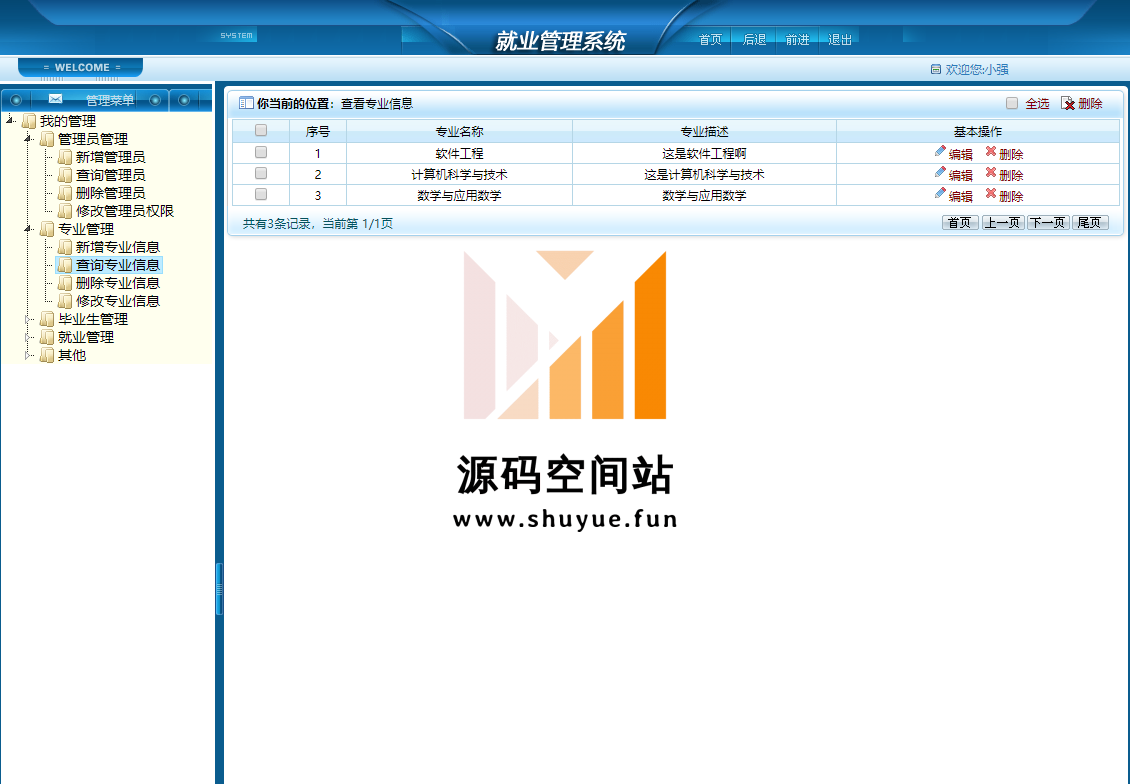1130x784 pixels.
Task: Click the batch delete document icon in header
Action: [x=1068, y=104]
